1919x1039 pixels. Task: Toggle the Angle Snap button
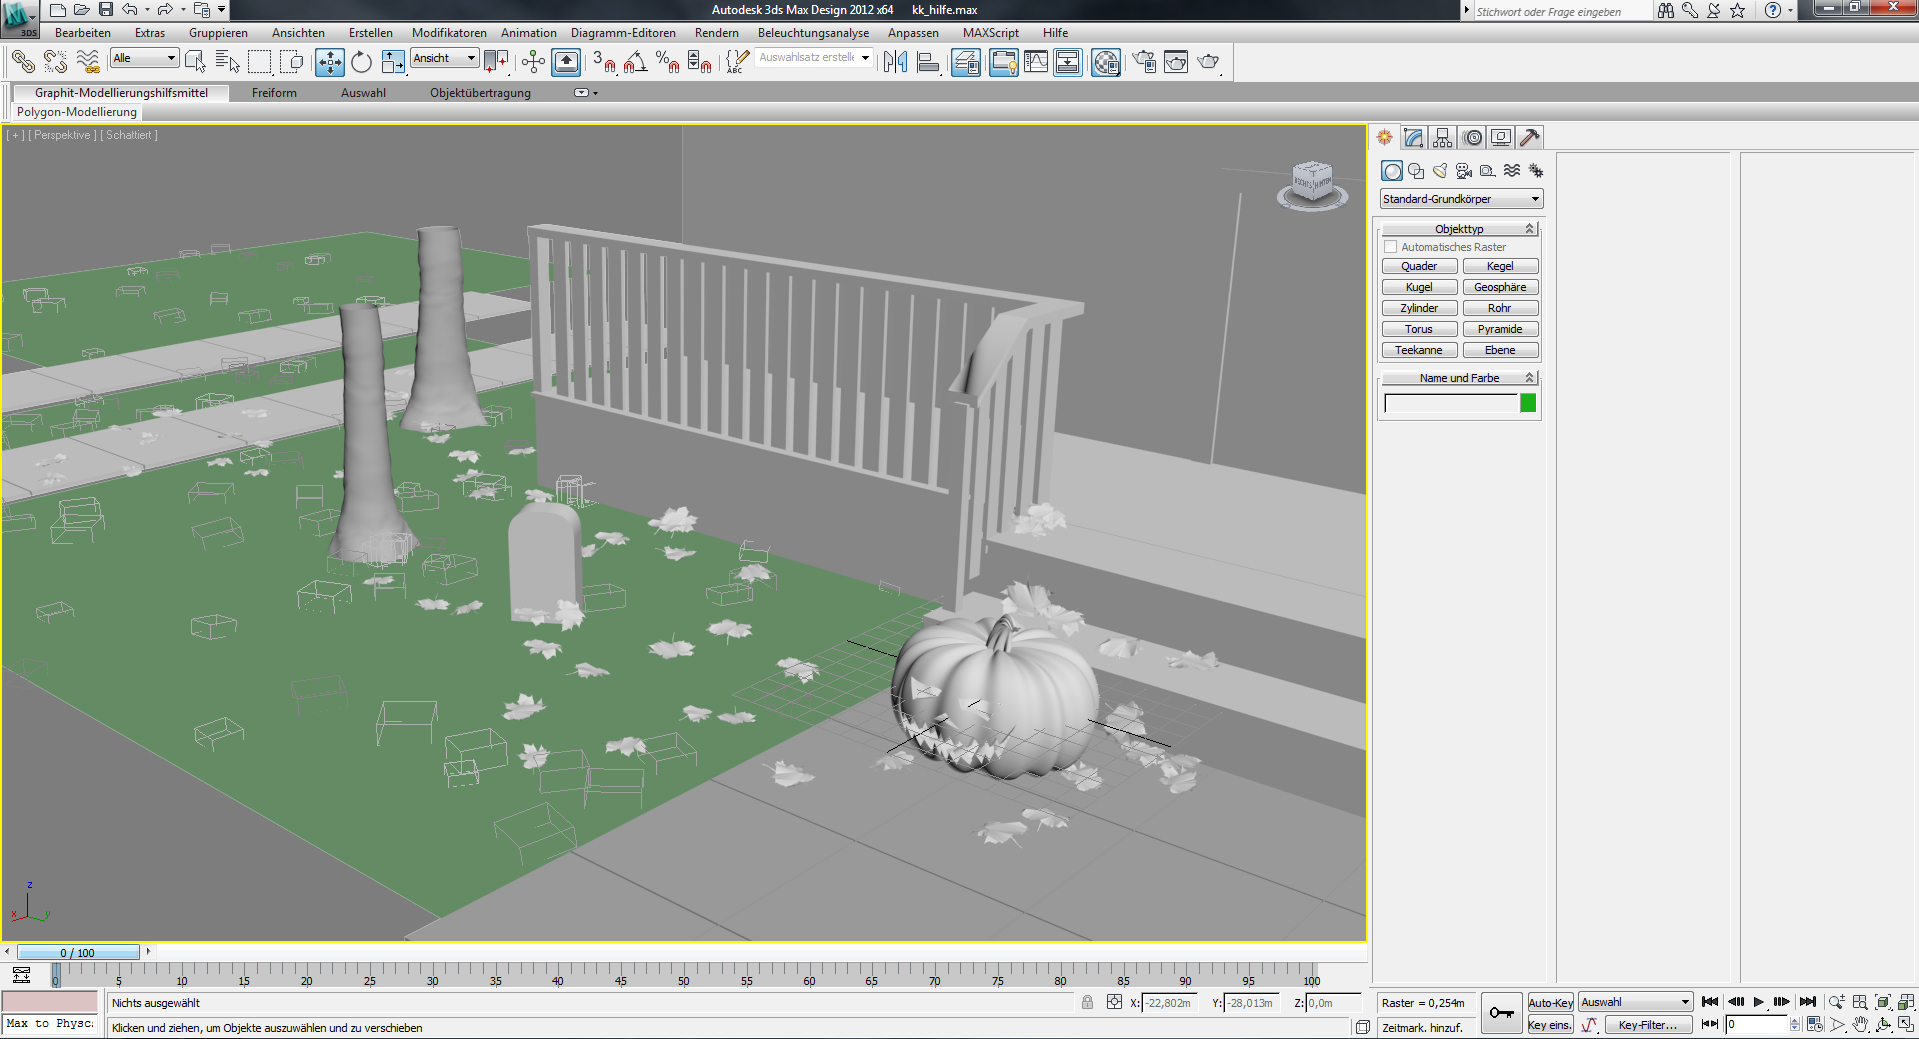click(x=635, y=62)
